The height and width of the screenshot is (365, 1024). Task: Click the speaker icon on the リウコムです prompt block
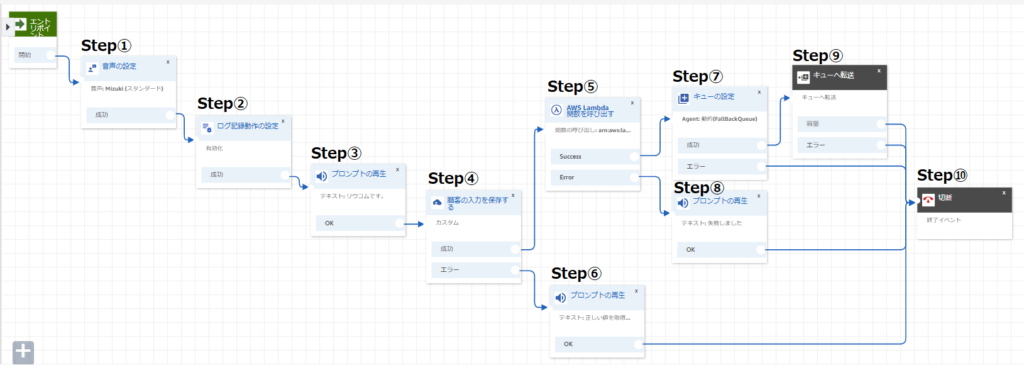(321, 176)
